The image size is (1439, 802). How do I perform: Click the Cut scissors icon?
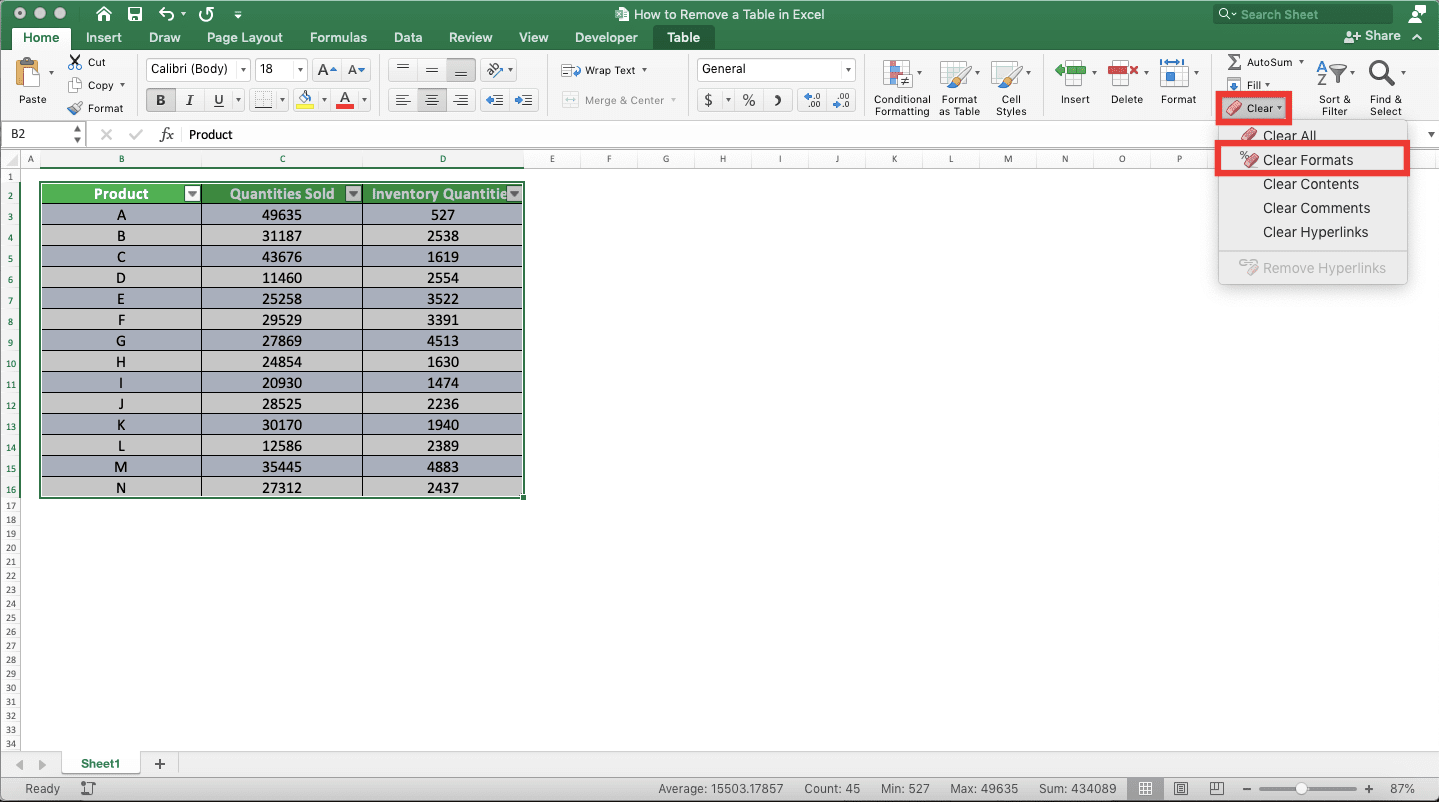click(x=75, y=62)
